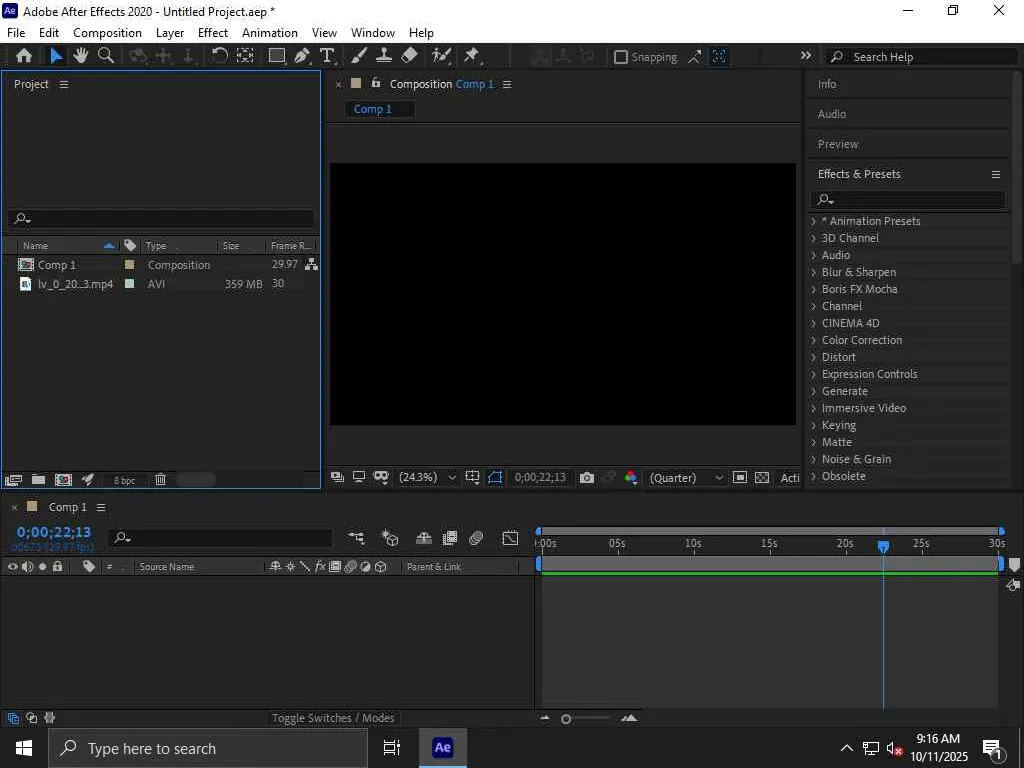Show hidden toolbar items with double chevron
This screenshot has height=768, width=1024.
[806, 56]
